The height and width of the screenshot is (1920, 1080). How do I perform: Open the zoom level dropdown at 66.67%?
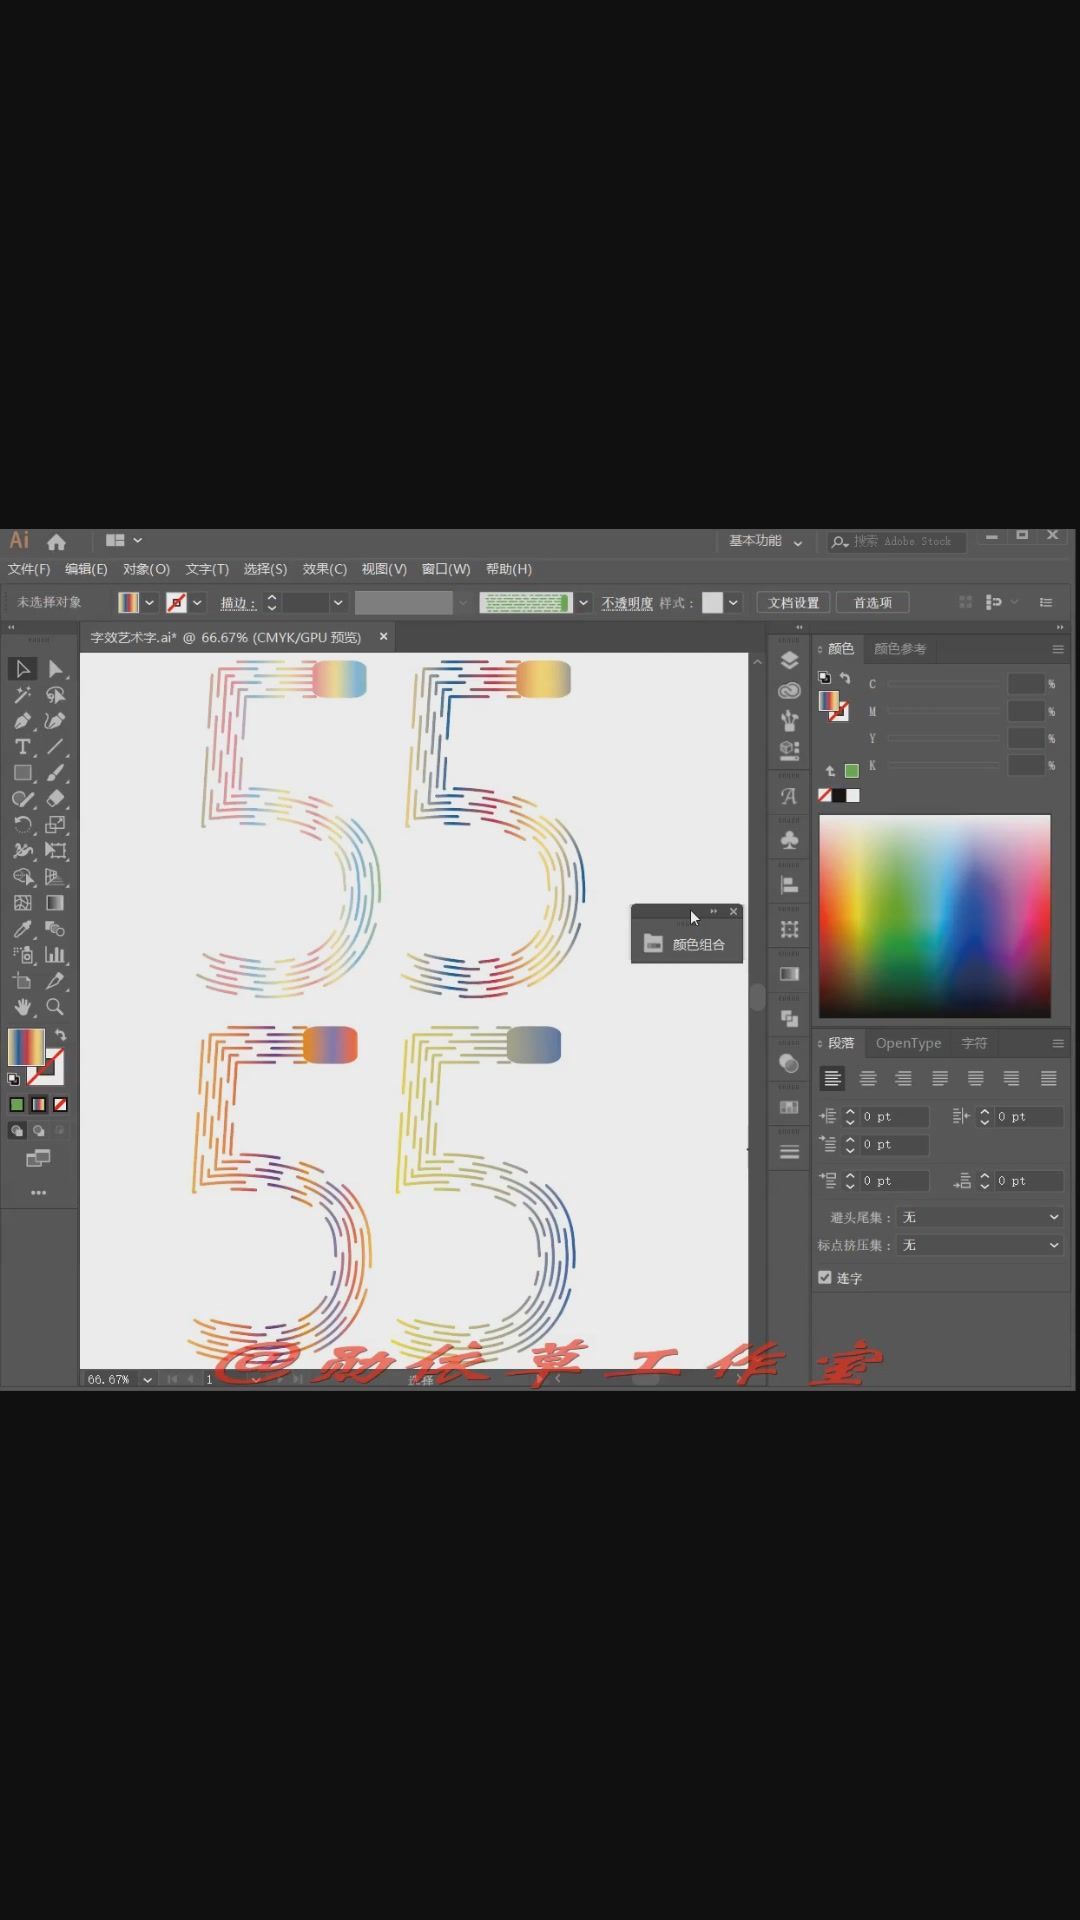tap(148, 1379)
